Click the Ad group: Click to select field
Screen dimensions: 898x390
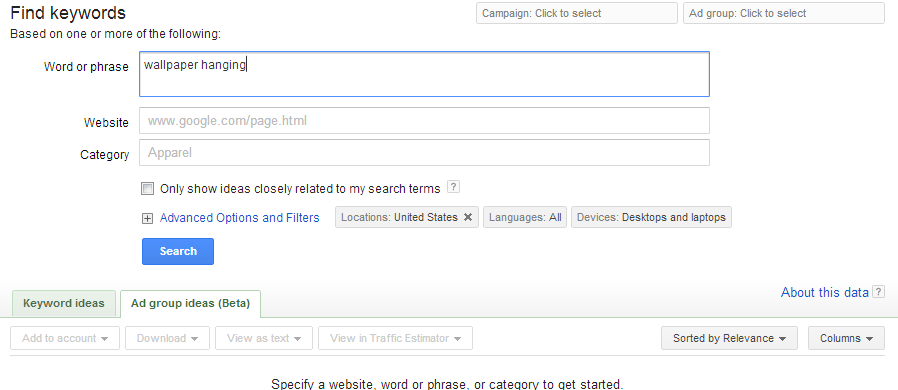(x=783, y=13)
